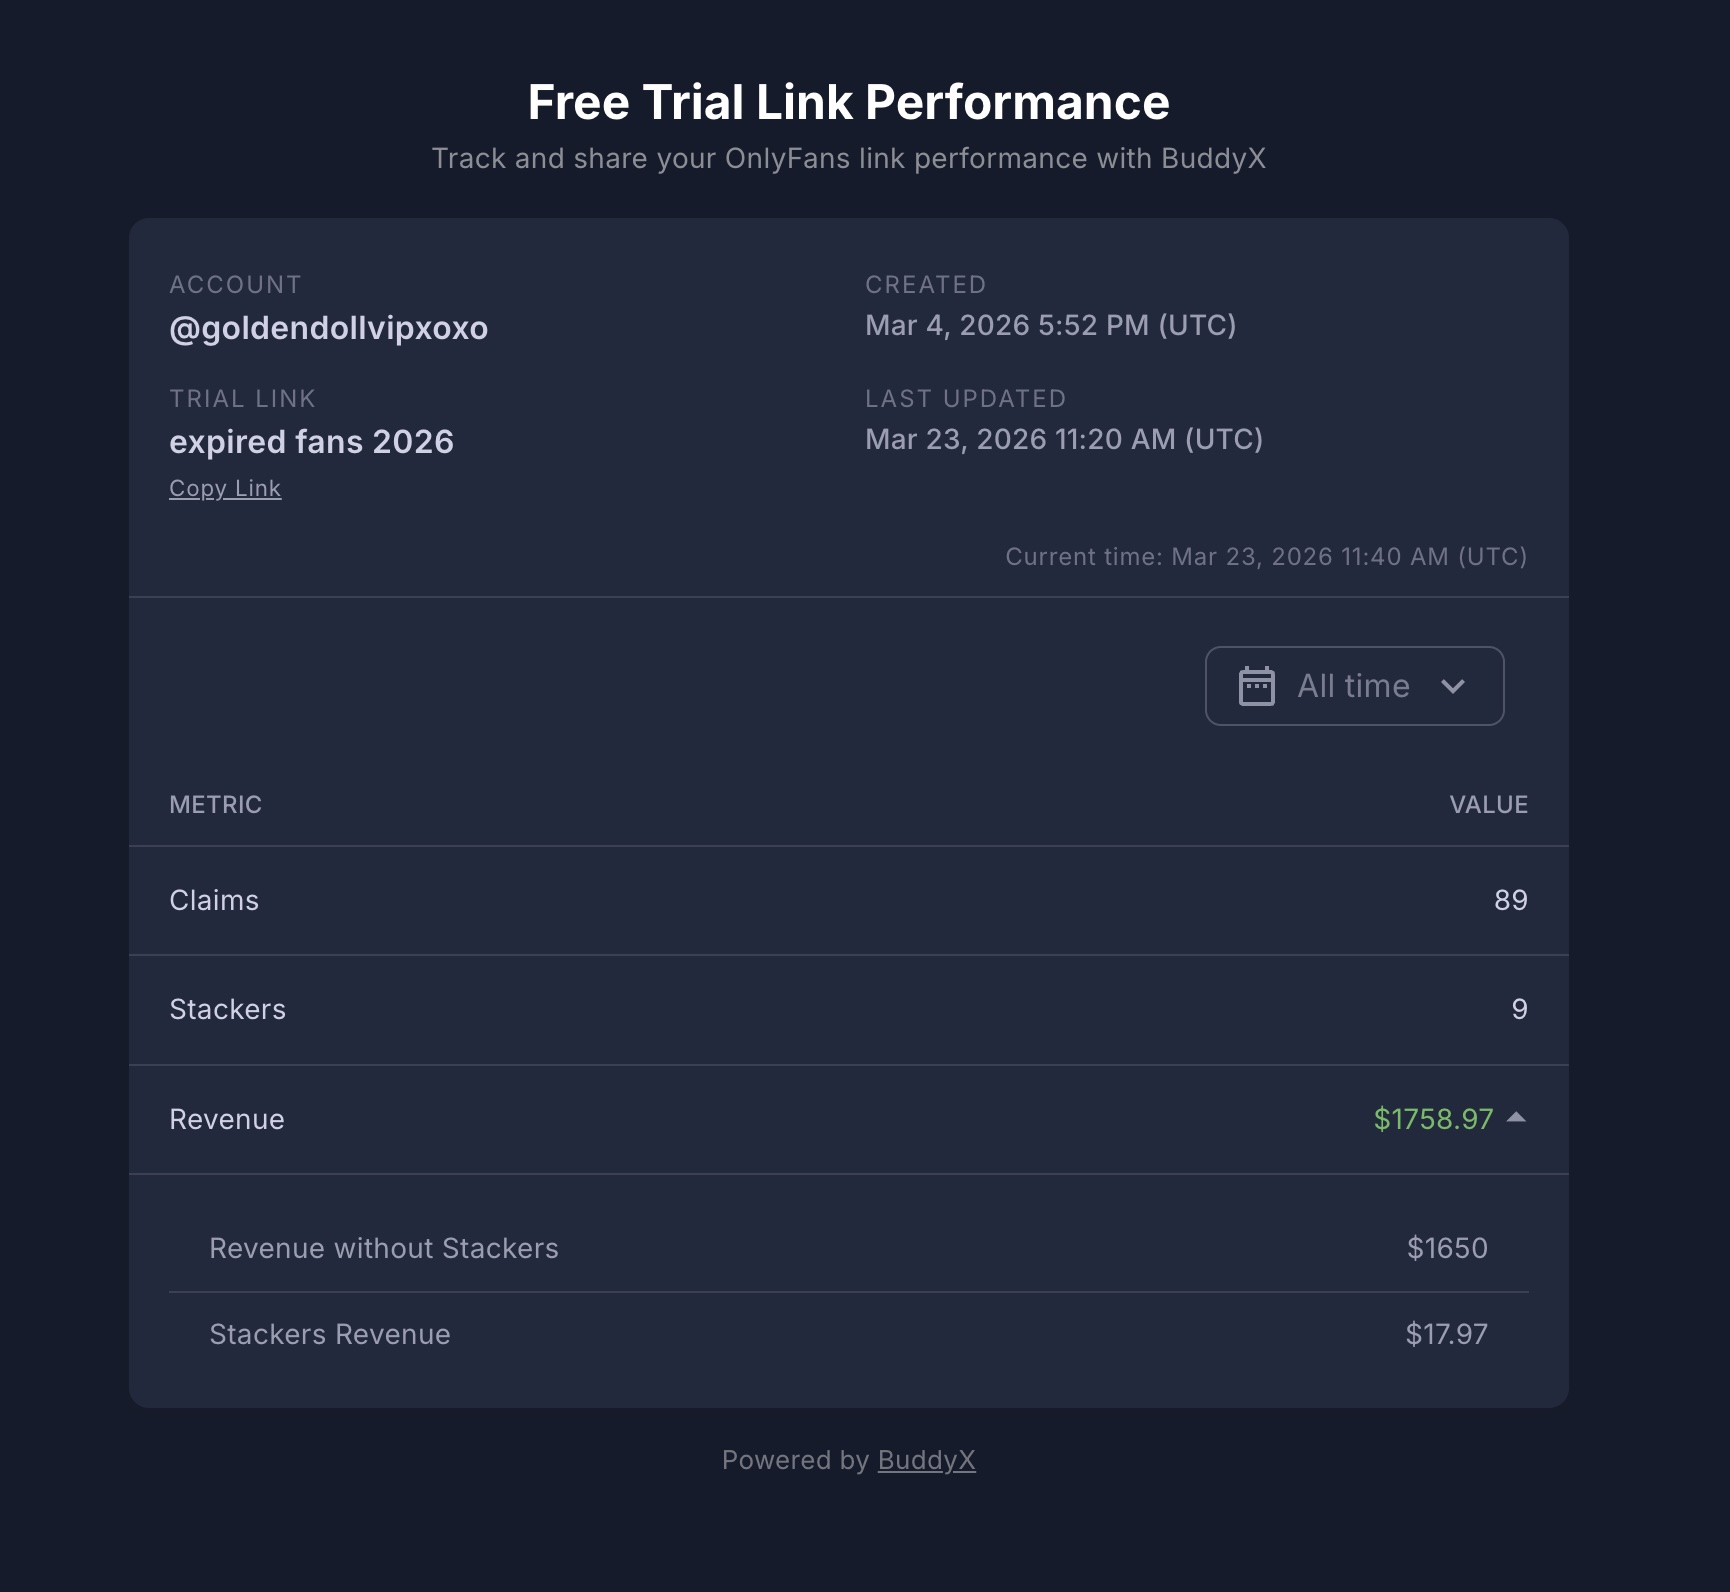Click the expired fans 2026 trial link name
The height and width of the screenshot is (1592, 1730).
[x=311, y=442]
